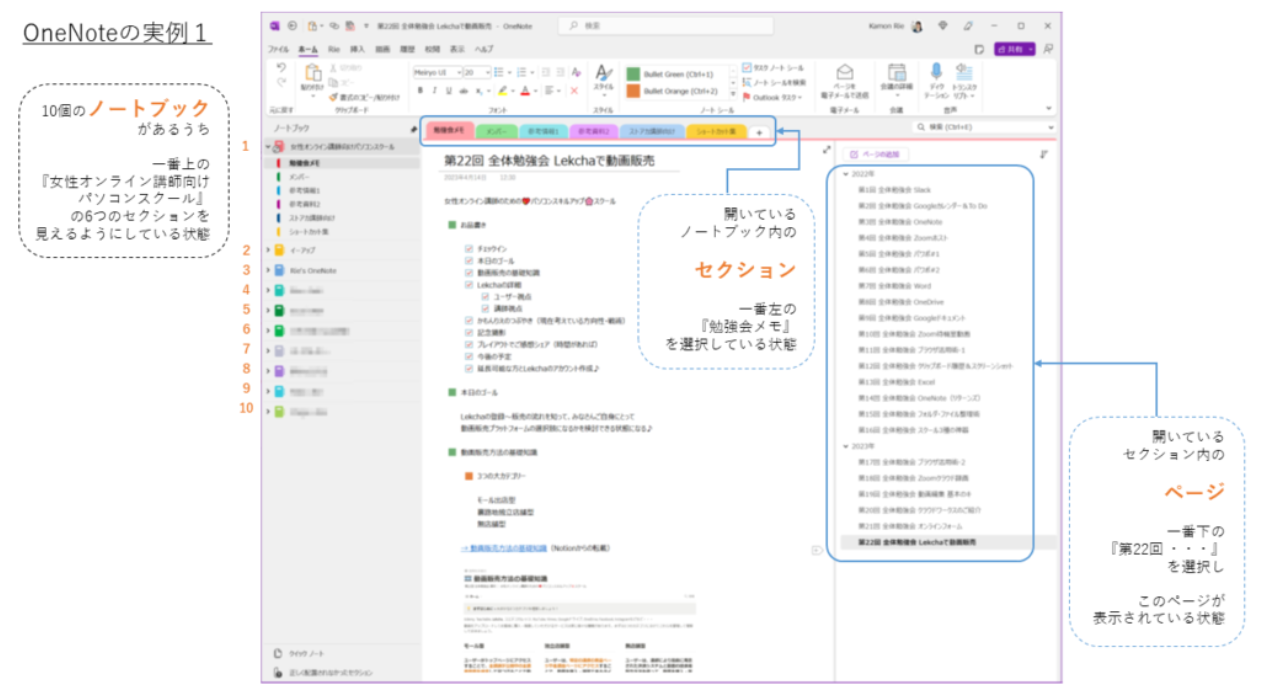
Task: Select the Bullet Green tag swatch
Action: 633,74
